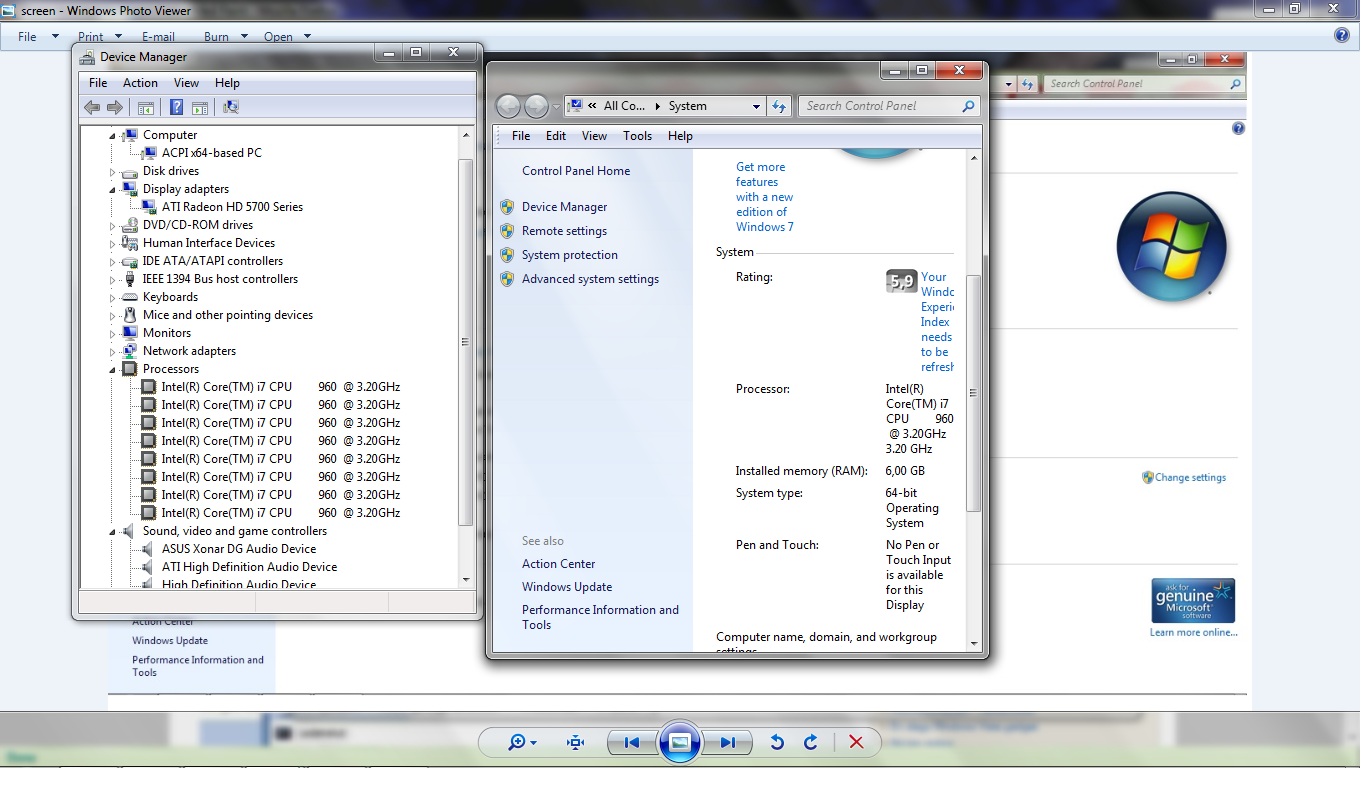Select ACPI x64-based PC item

pyautogui.click(x=211, y=153)
